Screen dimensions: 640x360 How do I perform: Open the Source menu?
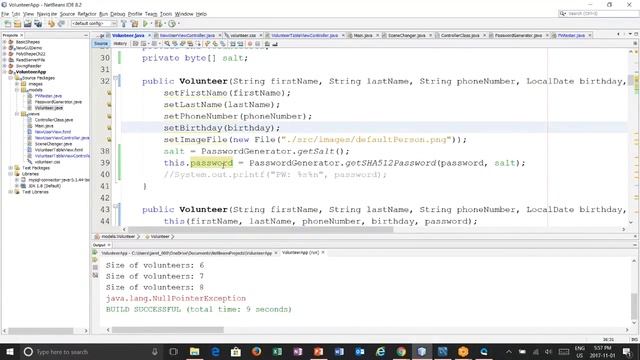(x=67, y=14)
